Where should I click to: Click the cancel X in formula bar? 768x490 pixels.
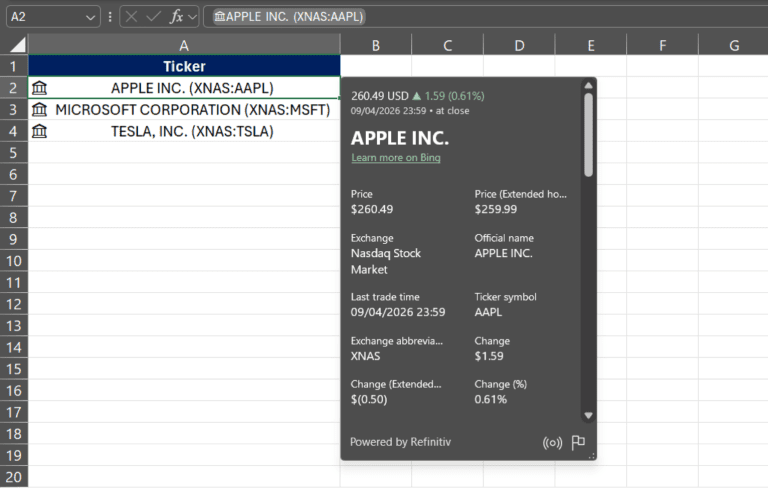(x=131, y=17)
